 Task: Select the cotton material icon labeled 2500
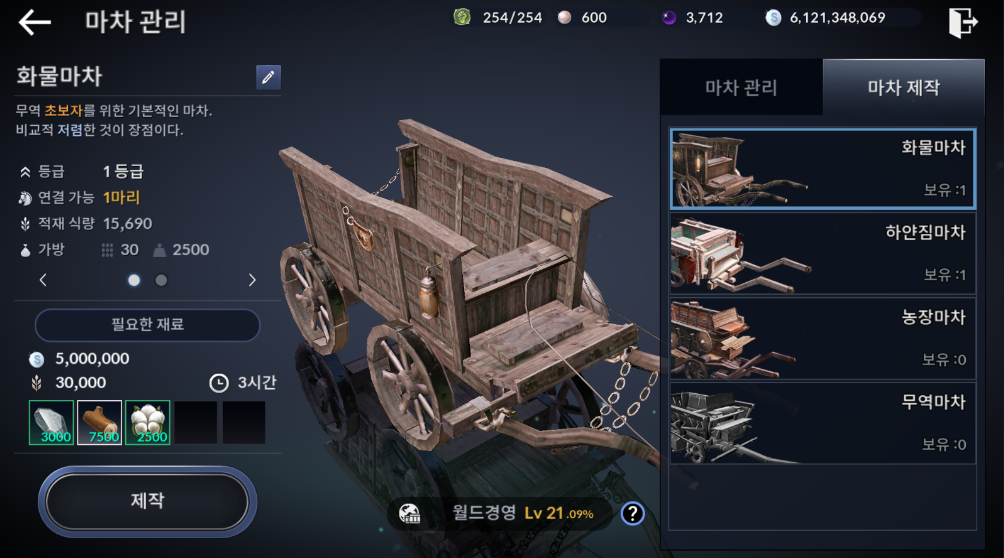point(148,422)
